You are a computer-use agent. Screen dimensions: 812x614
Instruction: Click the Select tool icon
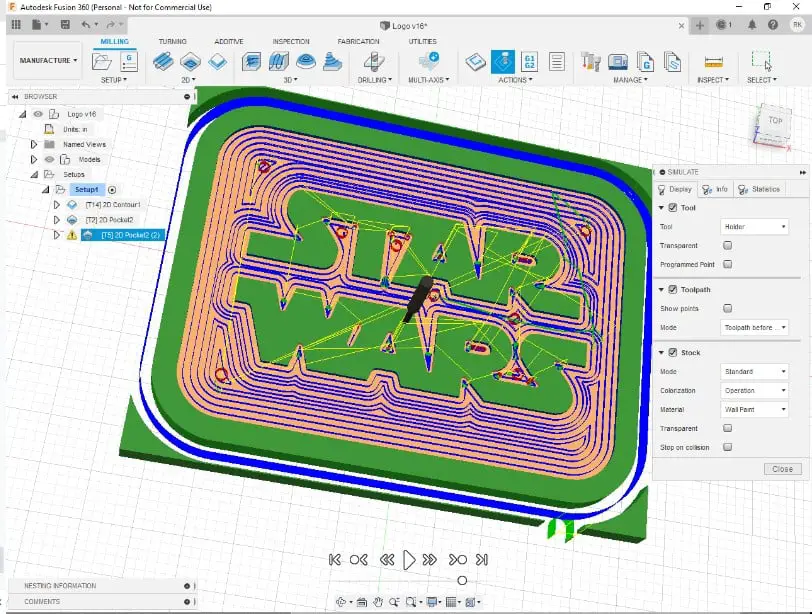point(761,61)
